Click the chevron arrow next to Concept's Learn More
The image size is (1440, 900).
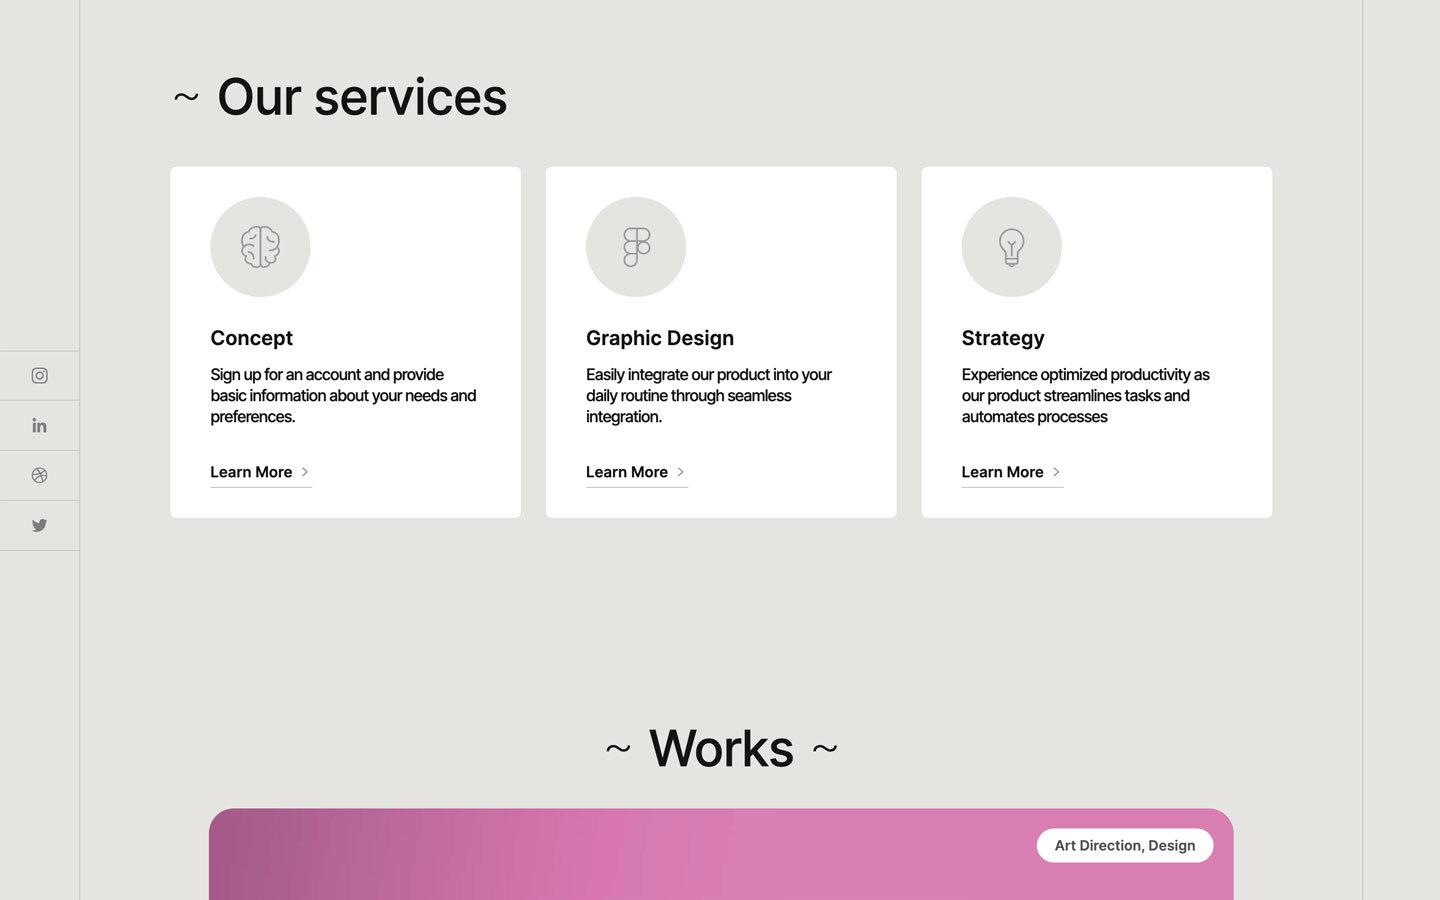click(x=306, y=471)
